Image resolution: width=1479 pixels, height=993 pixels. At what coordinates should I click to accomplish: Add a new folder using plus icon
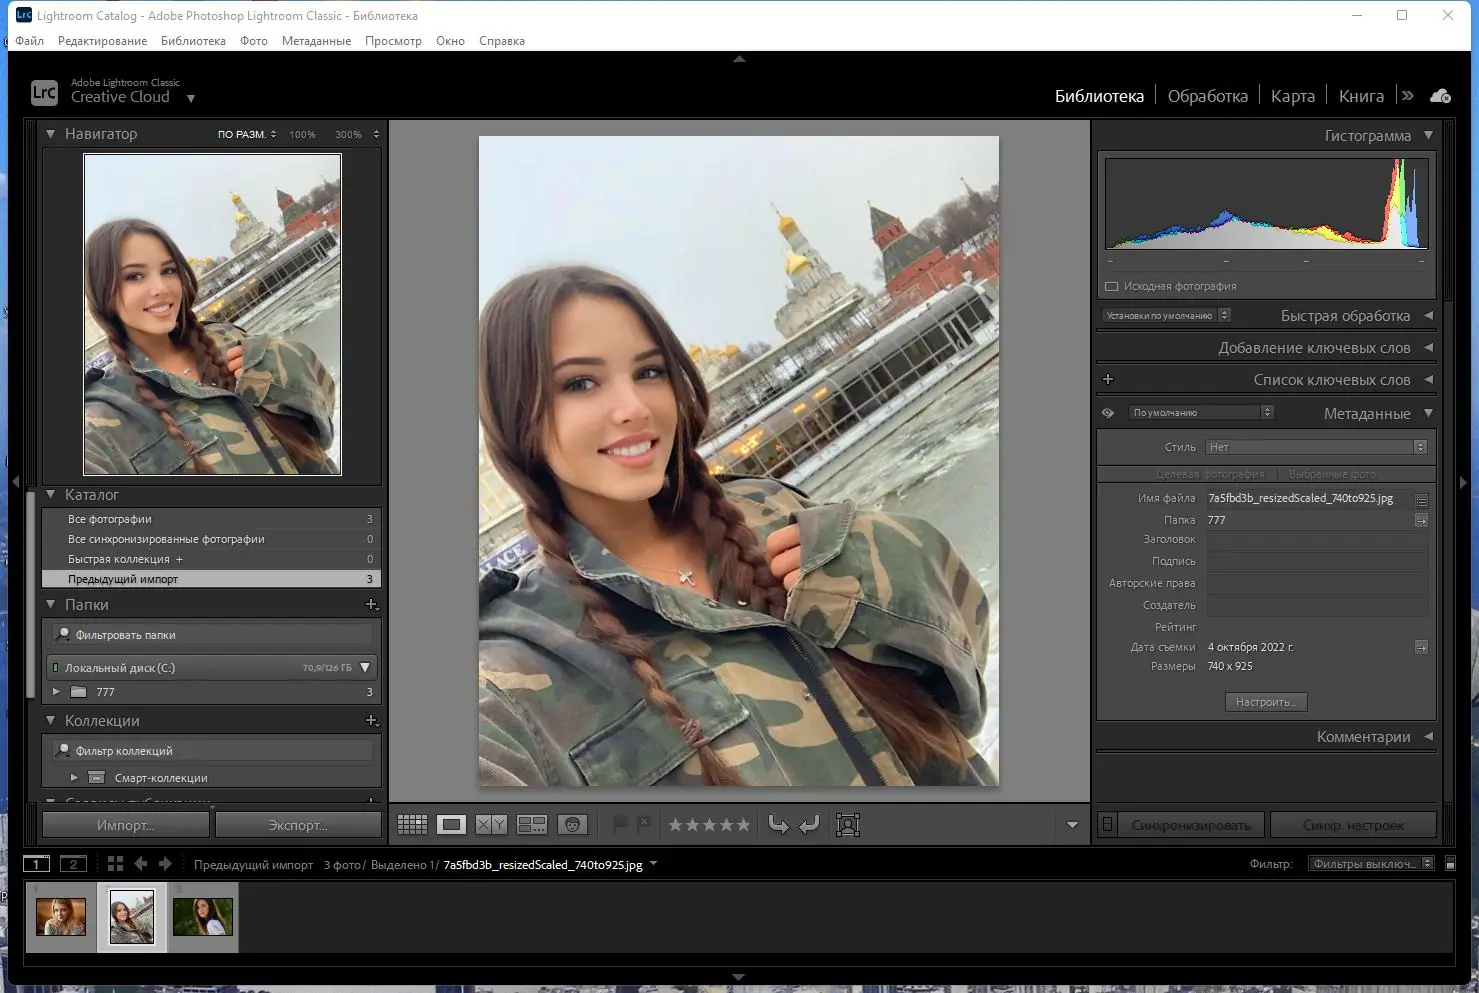point(371,605)
